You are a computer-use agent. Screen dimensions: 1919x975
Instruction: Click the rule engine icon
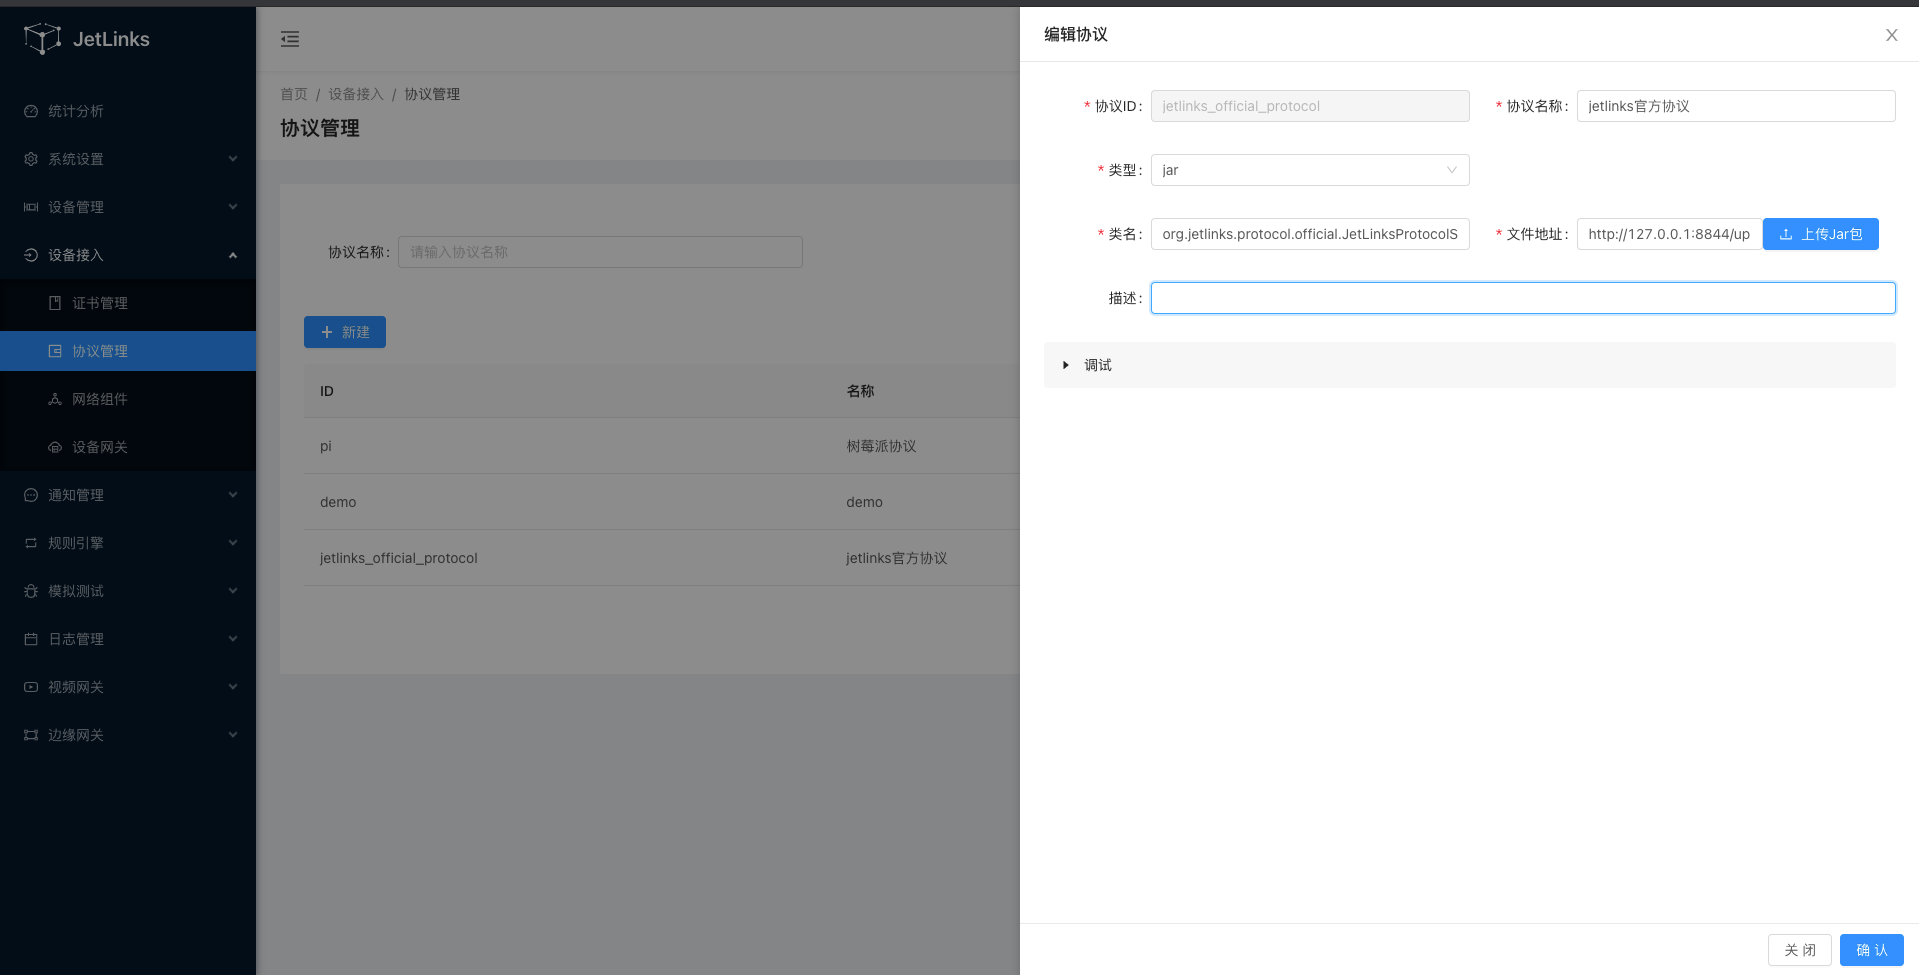(31, 543)
